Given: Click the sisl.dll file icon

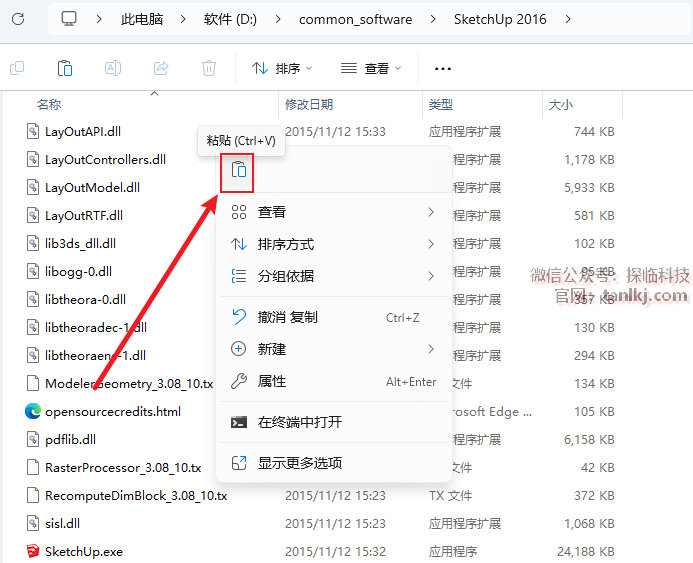Looking at the screenshot, I should (33, 523).
